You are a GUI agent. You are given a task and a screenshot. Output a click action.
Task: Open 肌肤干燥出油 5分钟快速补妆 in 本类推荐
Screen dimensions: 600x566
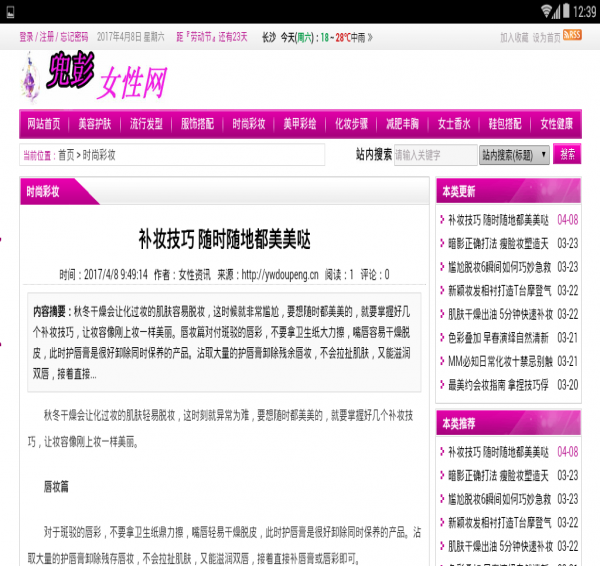pyautogui.click(x=501, y=546)
